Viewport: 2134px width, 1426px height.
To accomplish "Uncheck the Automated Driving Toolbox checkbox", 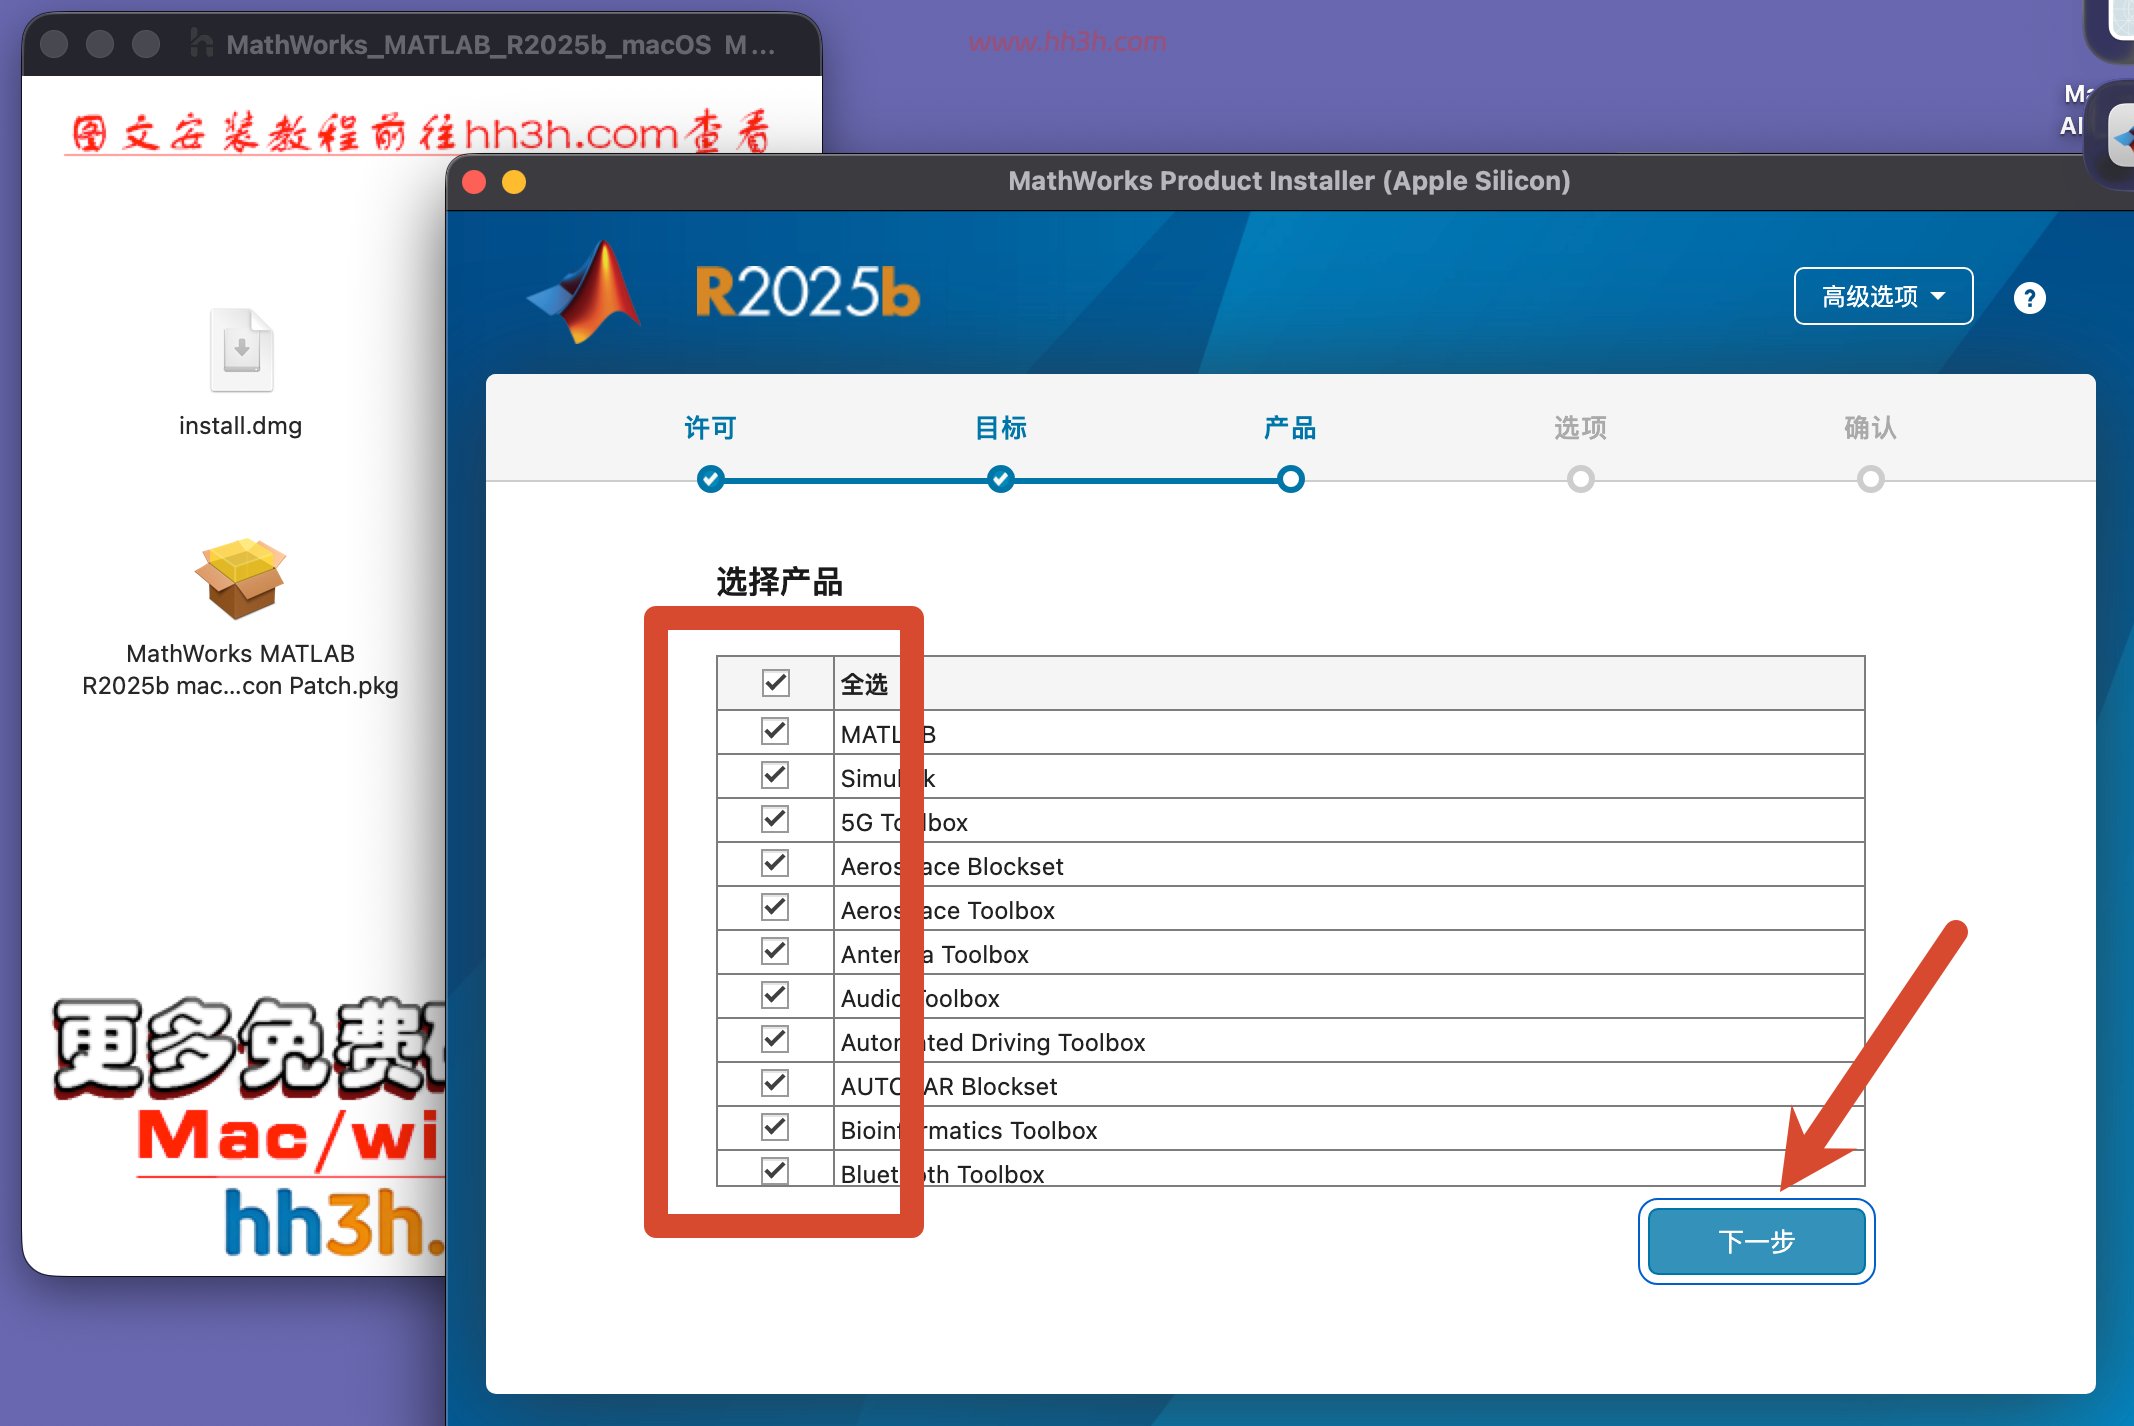I will point(775,1039).
